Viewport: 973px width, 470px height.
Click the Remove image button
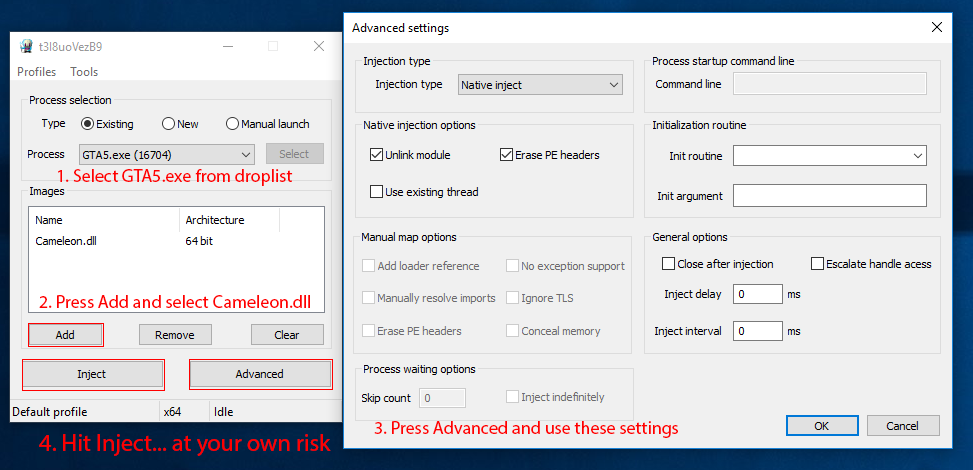click(x=175, y=335)
